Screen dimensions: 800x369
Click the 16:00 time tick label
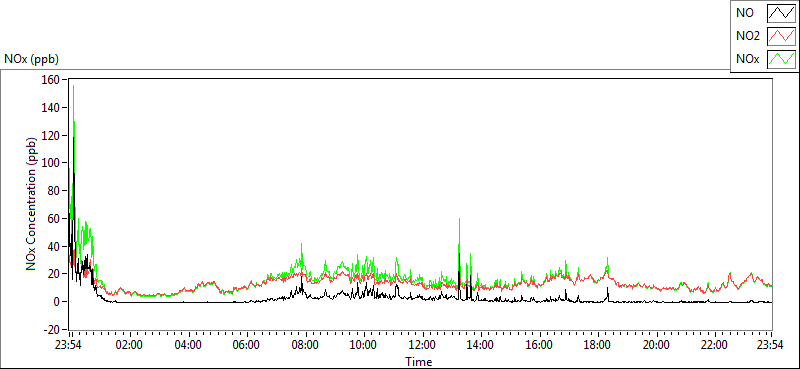click(x=538, y=344)
